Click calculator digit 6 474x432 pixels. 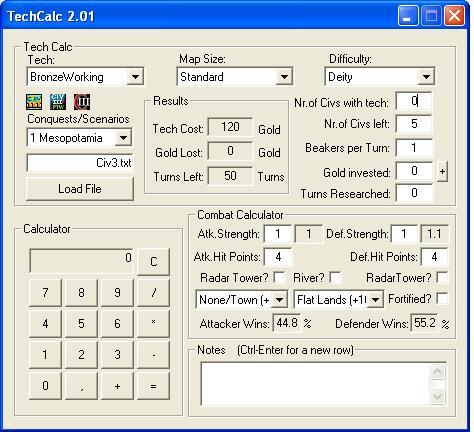[x=117, y=324]
